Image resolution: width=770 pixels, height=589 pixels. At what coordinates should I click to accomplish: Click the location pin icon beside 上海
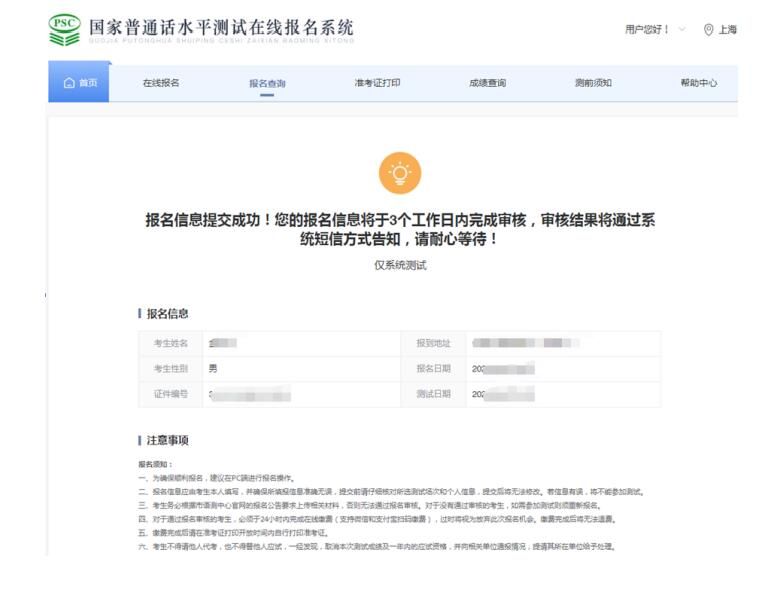click(708, 30)
